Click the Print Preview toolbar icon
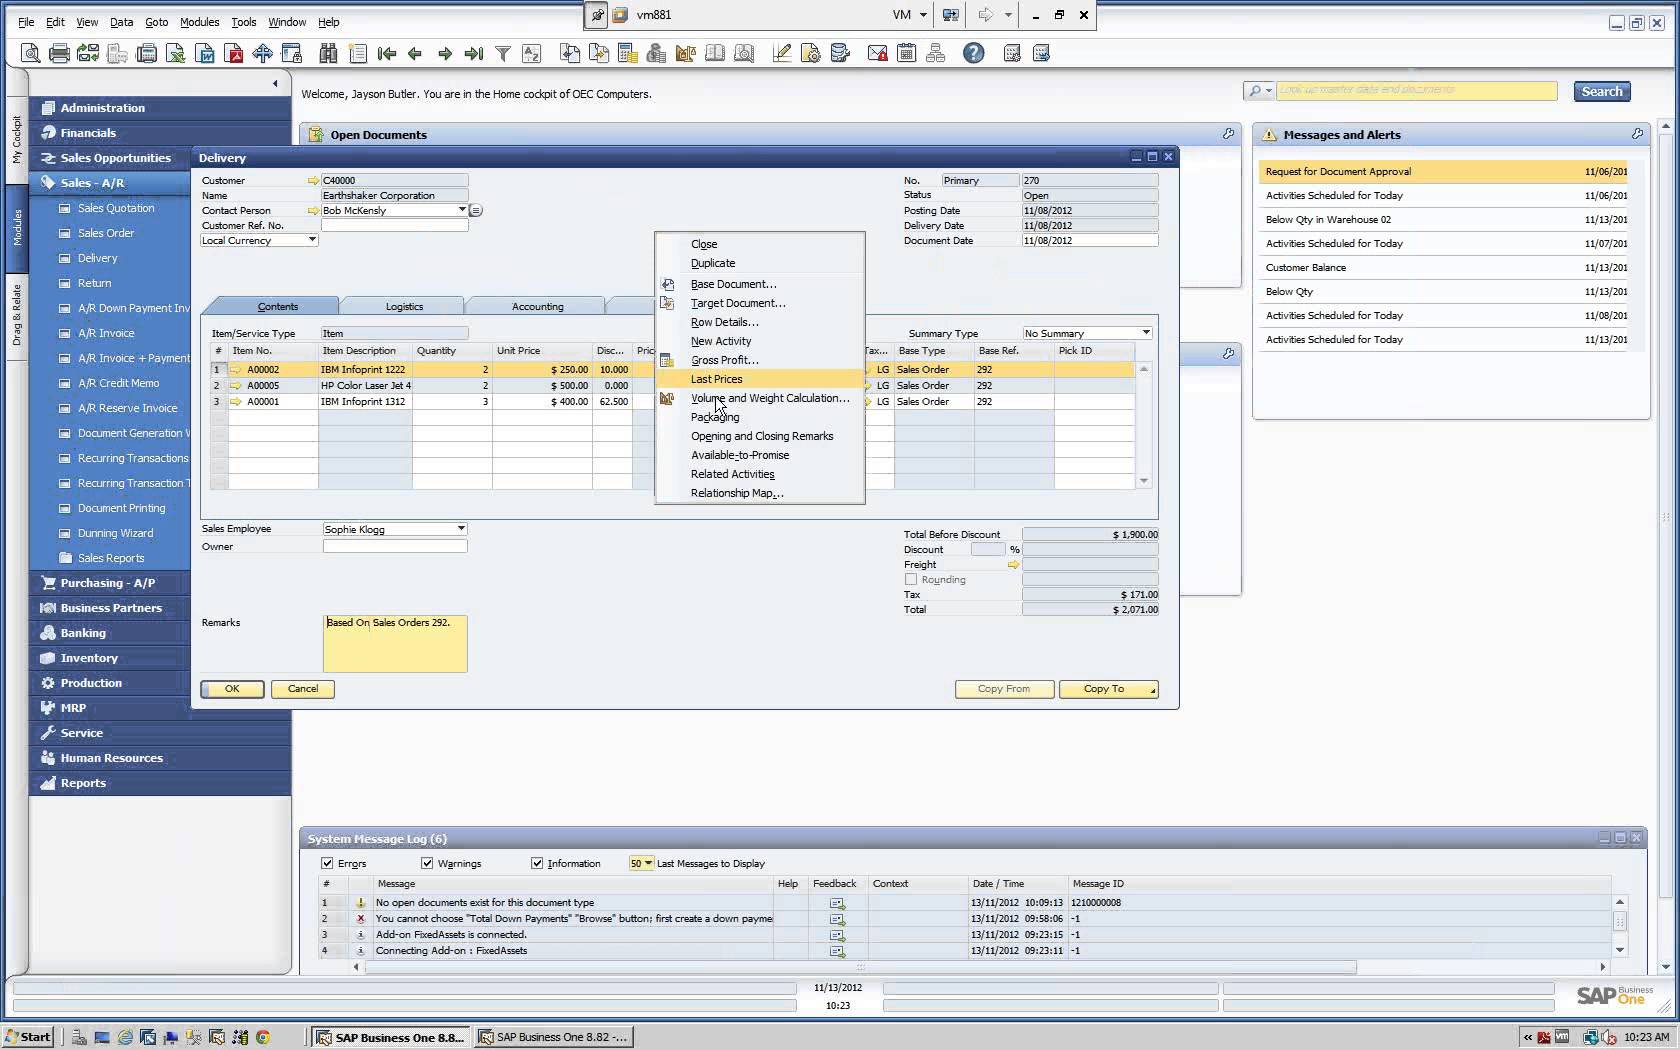 [x=30, y=54]
